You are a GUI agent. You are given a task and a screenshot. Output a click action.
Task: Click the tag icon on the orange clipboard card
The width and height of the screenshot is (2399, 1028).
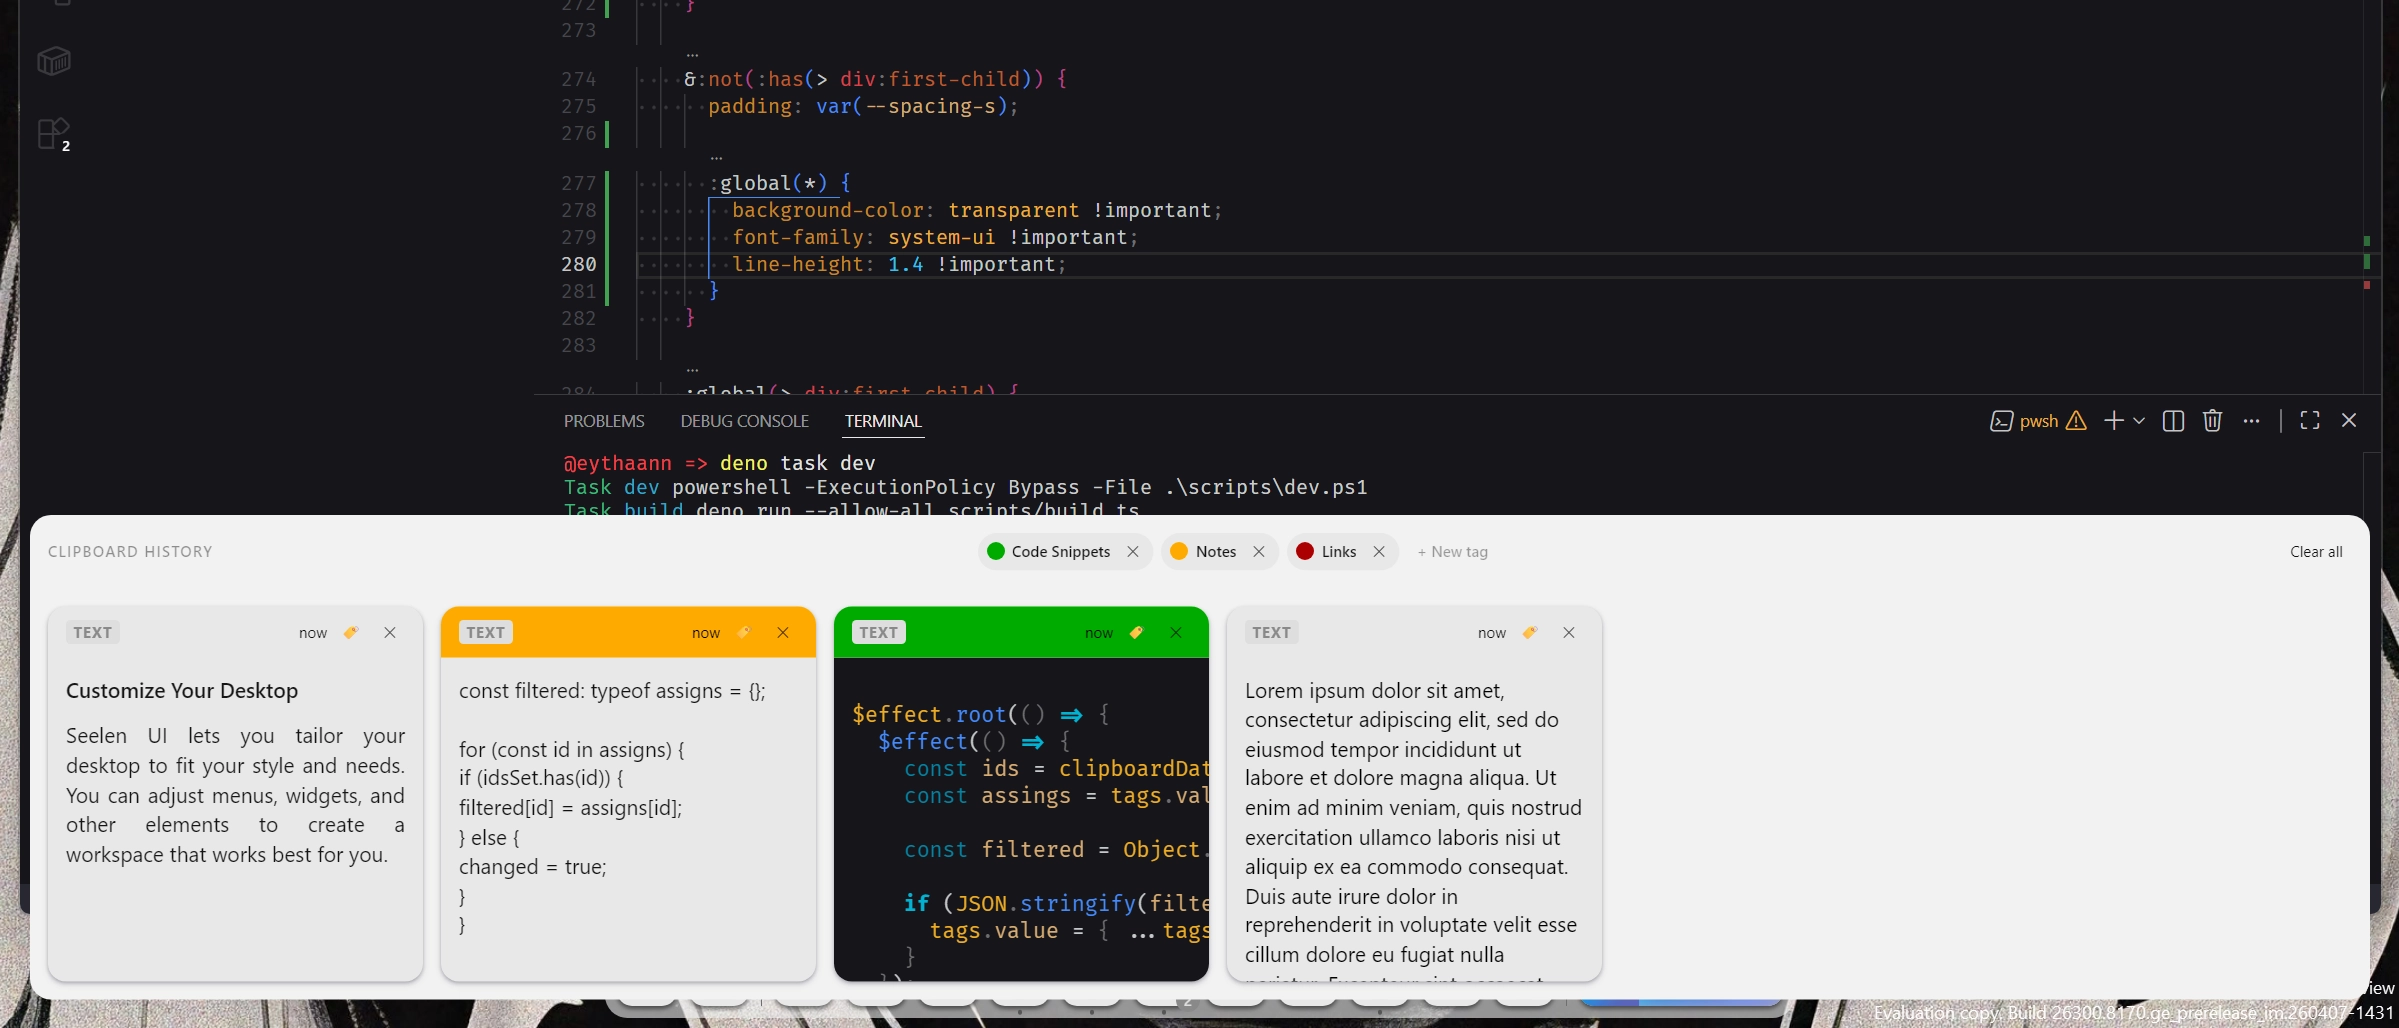(744, 633)
